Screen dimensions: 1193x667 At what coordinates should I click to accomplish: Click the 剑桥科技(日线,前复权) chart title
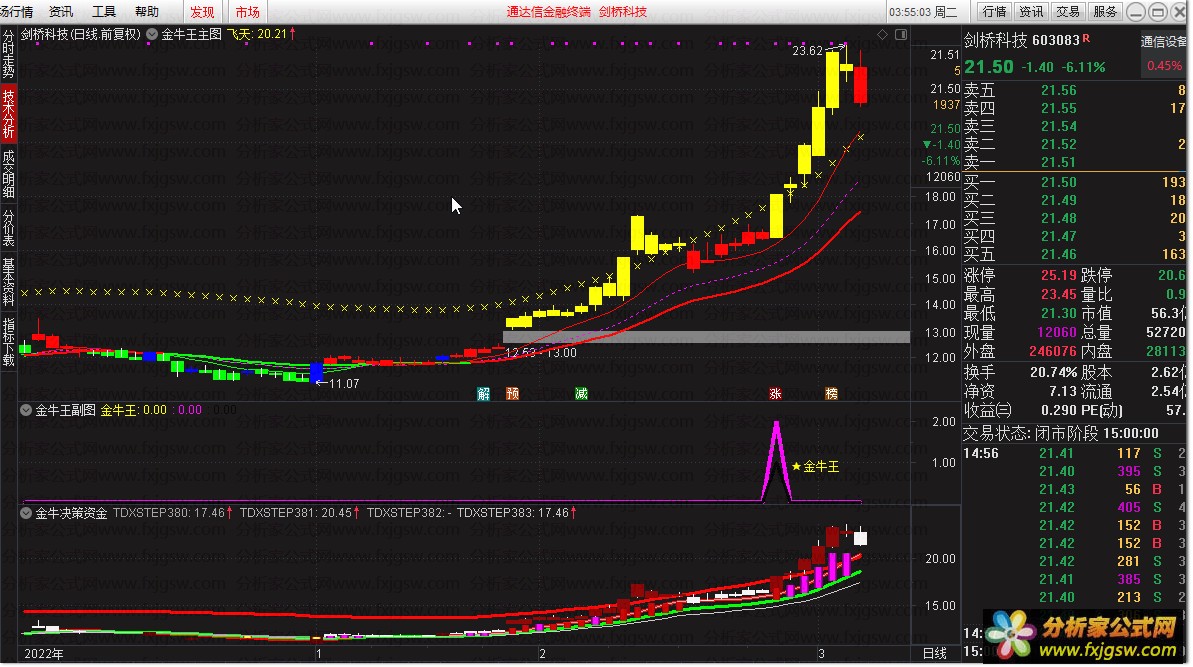81,34
